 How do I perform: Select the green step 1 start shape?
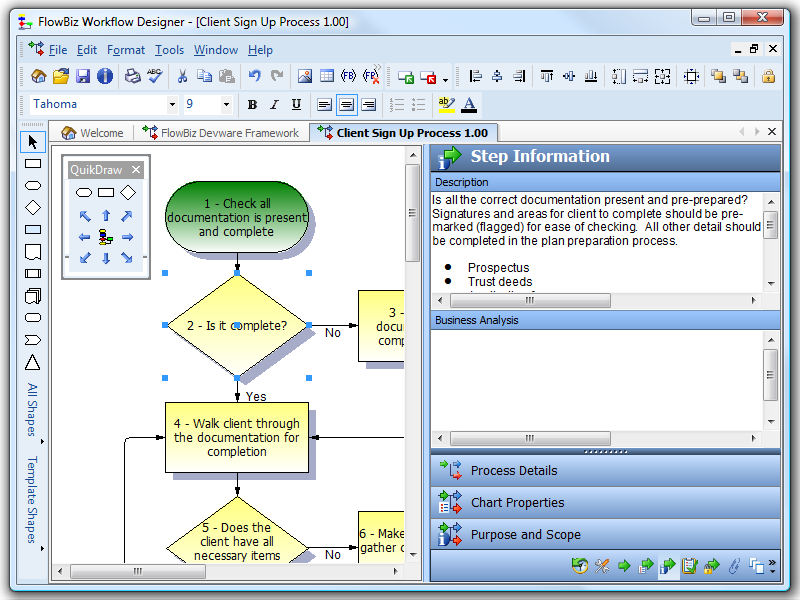[x=237, y=217]
